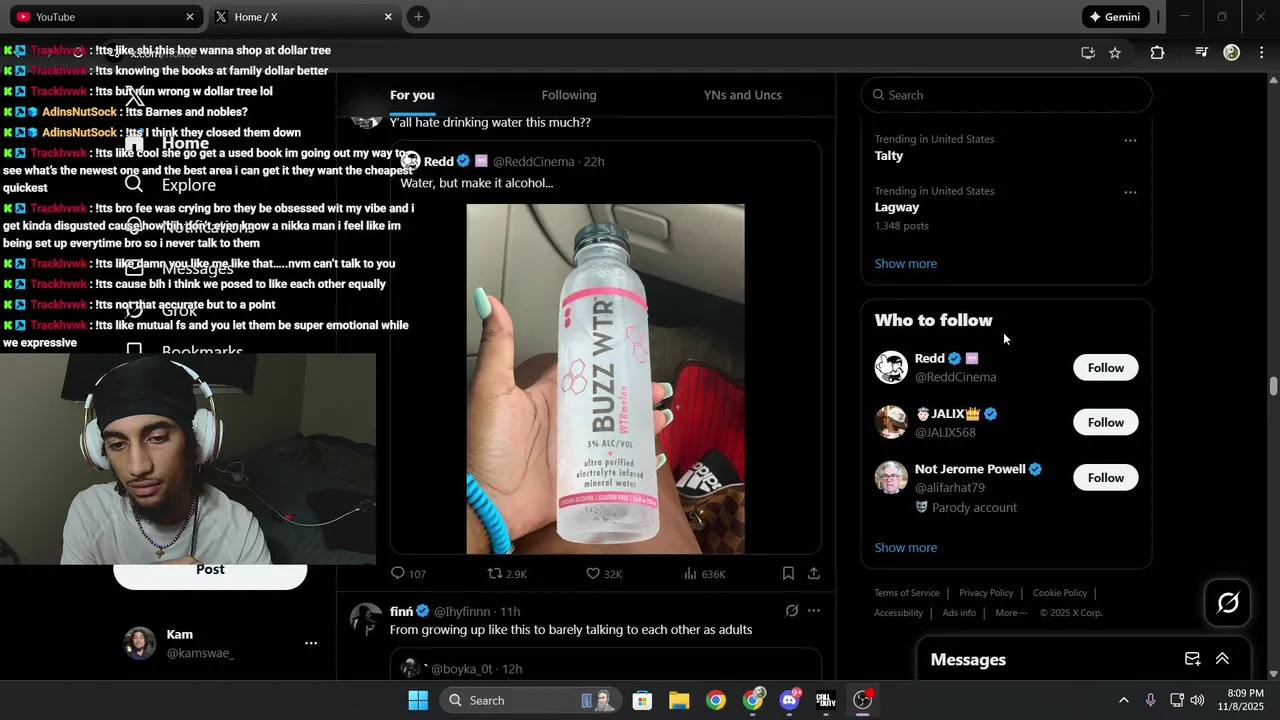
Task: Open the Lagway trending topic
Action: pyautogui.click(x=897, y=208)
